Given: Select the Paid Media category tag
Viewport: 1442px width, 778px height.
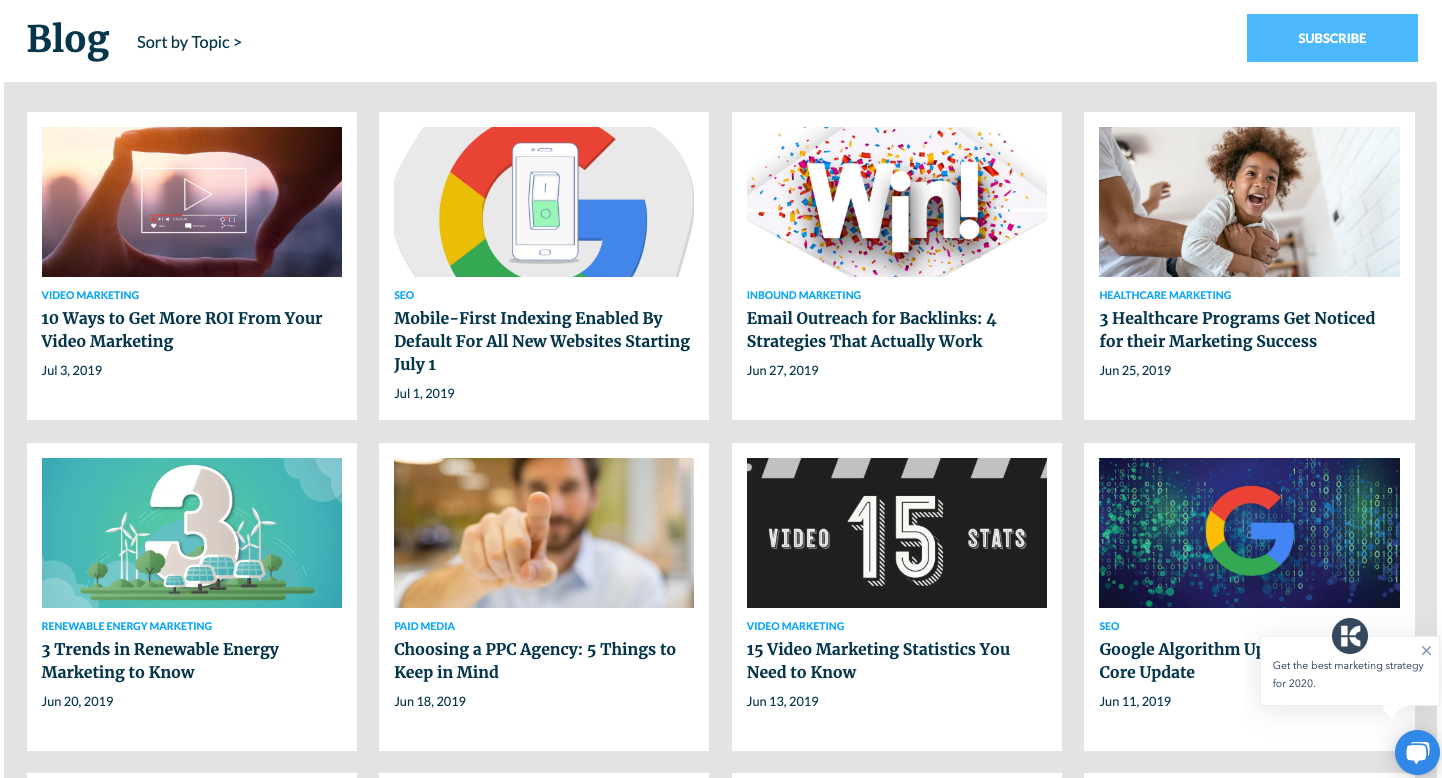Looking at the screenshot, I should coord(424,626).
